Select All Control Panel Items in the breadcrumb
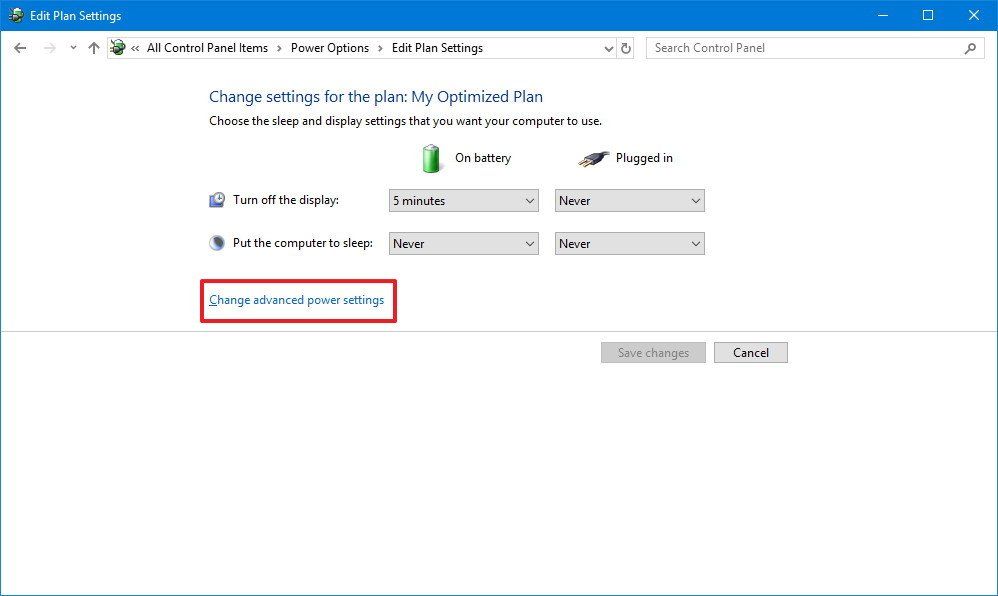 (x=207, y=47)
